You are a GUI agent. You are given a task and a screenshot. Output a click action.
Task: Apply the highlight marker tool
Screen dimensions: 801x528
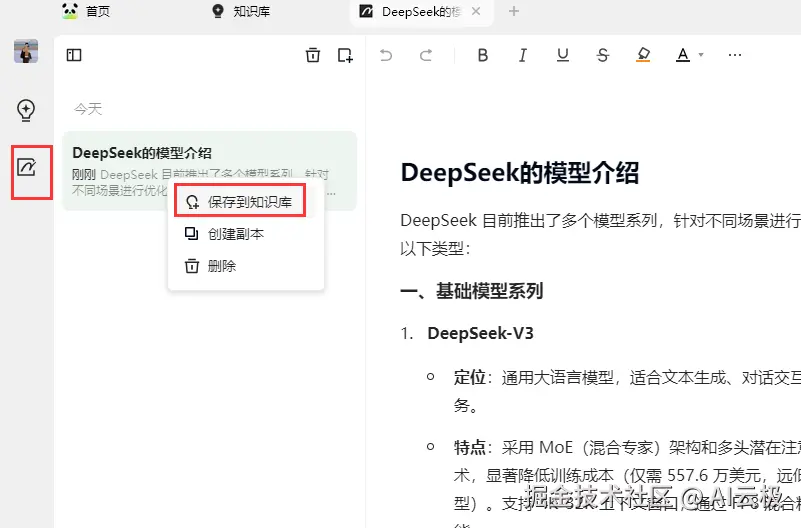(x=643, y=55)
